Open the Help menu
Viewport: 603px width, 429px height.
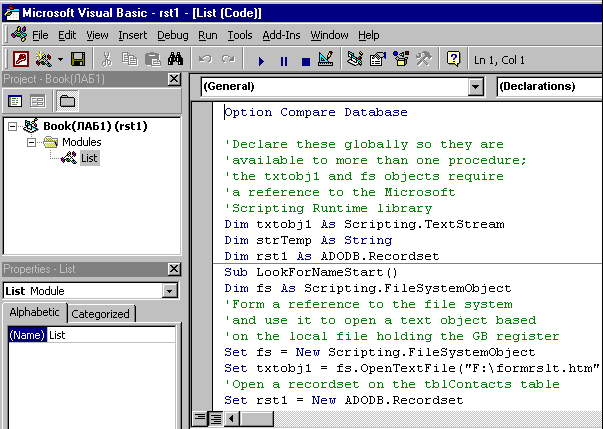click(x=368, y=35)
